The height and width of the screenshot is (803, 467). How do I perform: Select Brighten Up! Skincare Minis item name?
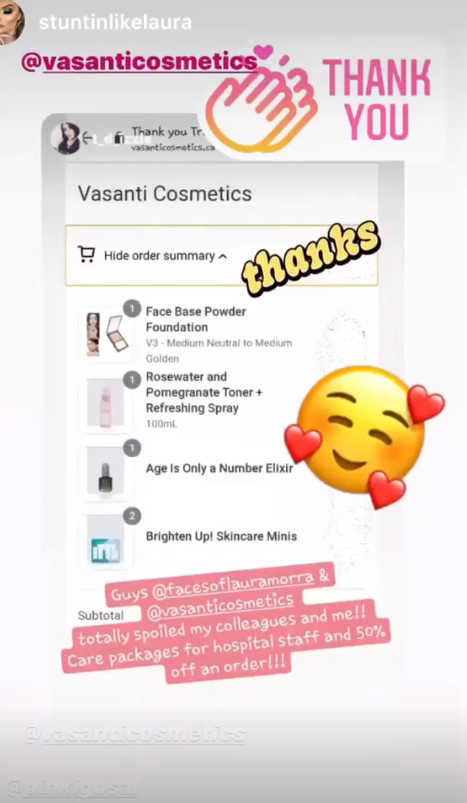[221, 536]
